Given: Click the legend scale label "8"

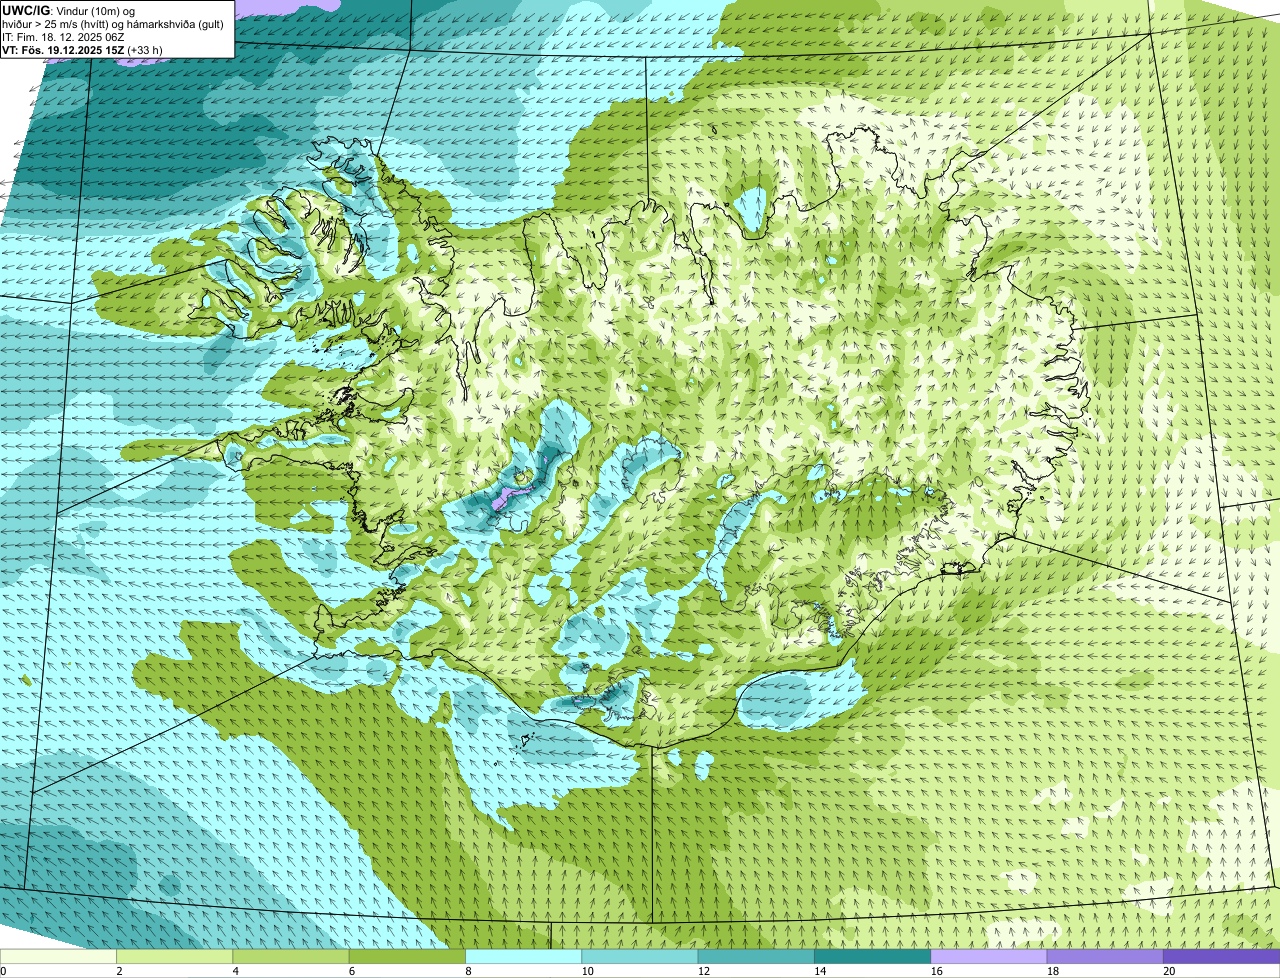Looking at the screenshot, I should click(466, 971).
